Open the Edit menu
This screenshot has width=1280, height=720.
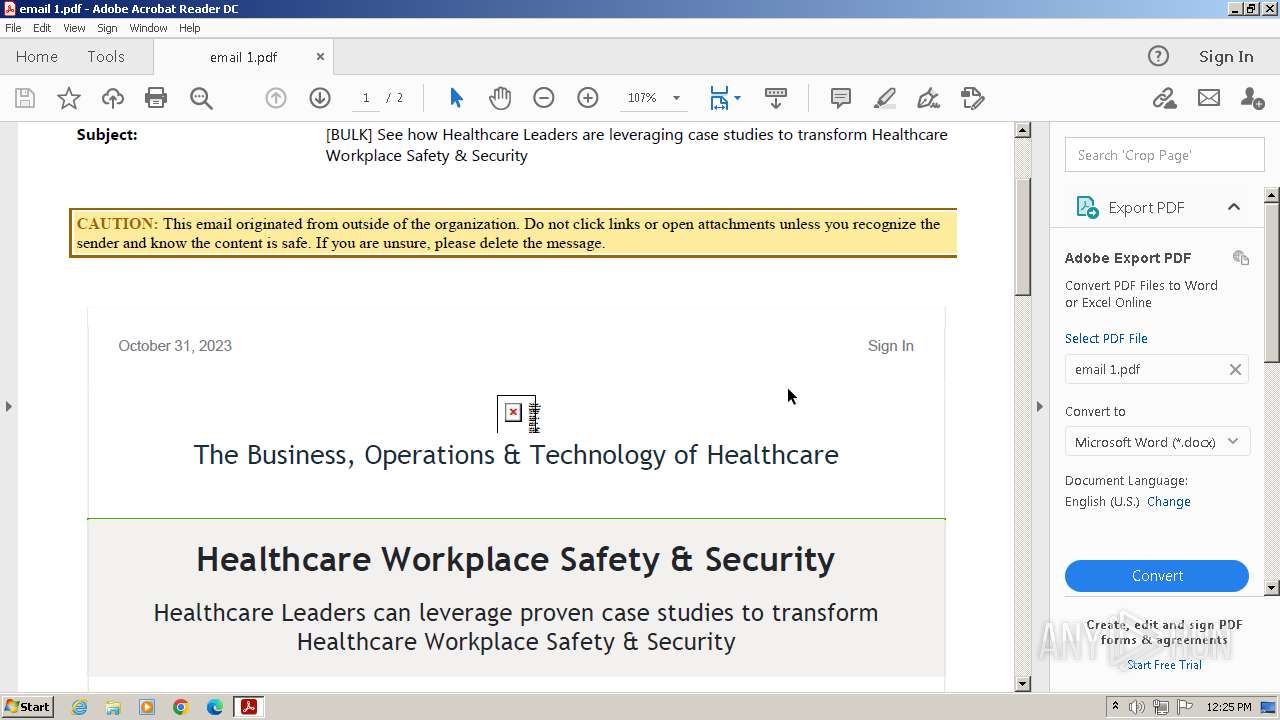pos(42,28)
